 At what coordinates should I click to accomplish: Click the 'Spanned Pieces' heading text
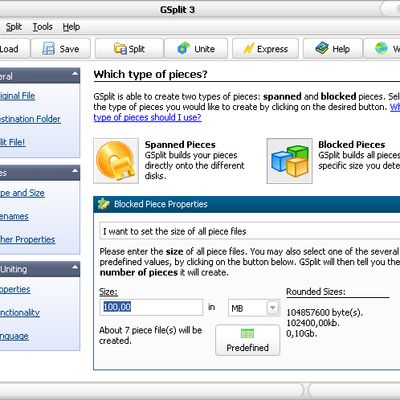click(180, 145)
